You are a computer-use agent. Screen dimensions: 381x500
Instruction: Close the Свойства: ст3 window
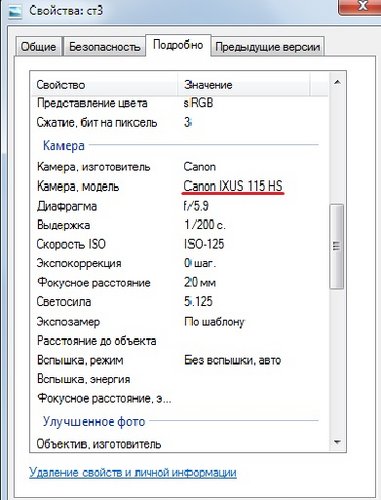tap(362, 7)
